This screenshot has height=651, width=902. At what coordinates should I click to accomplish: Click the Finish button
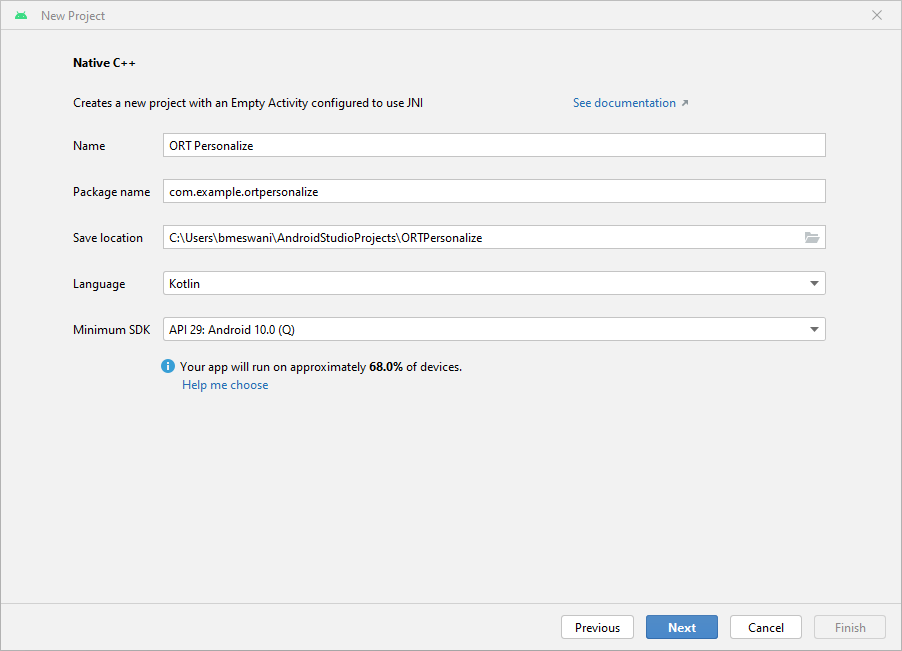click(x=849, y=627)
